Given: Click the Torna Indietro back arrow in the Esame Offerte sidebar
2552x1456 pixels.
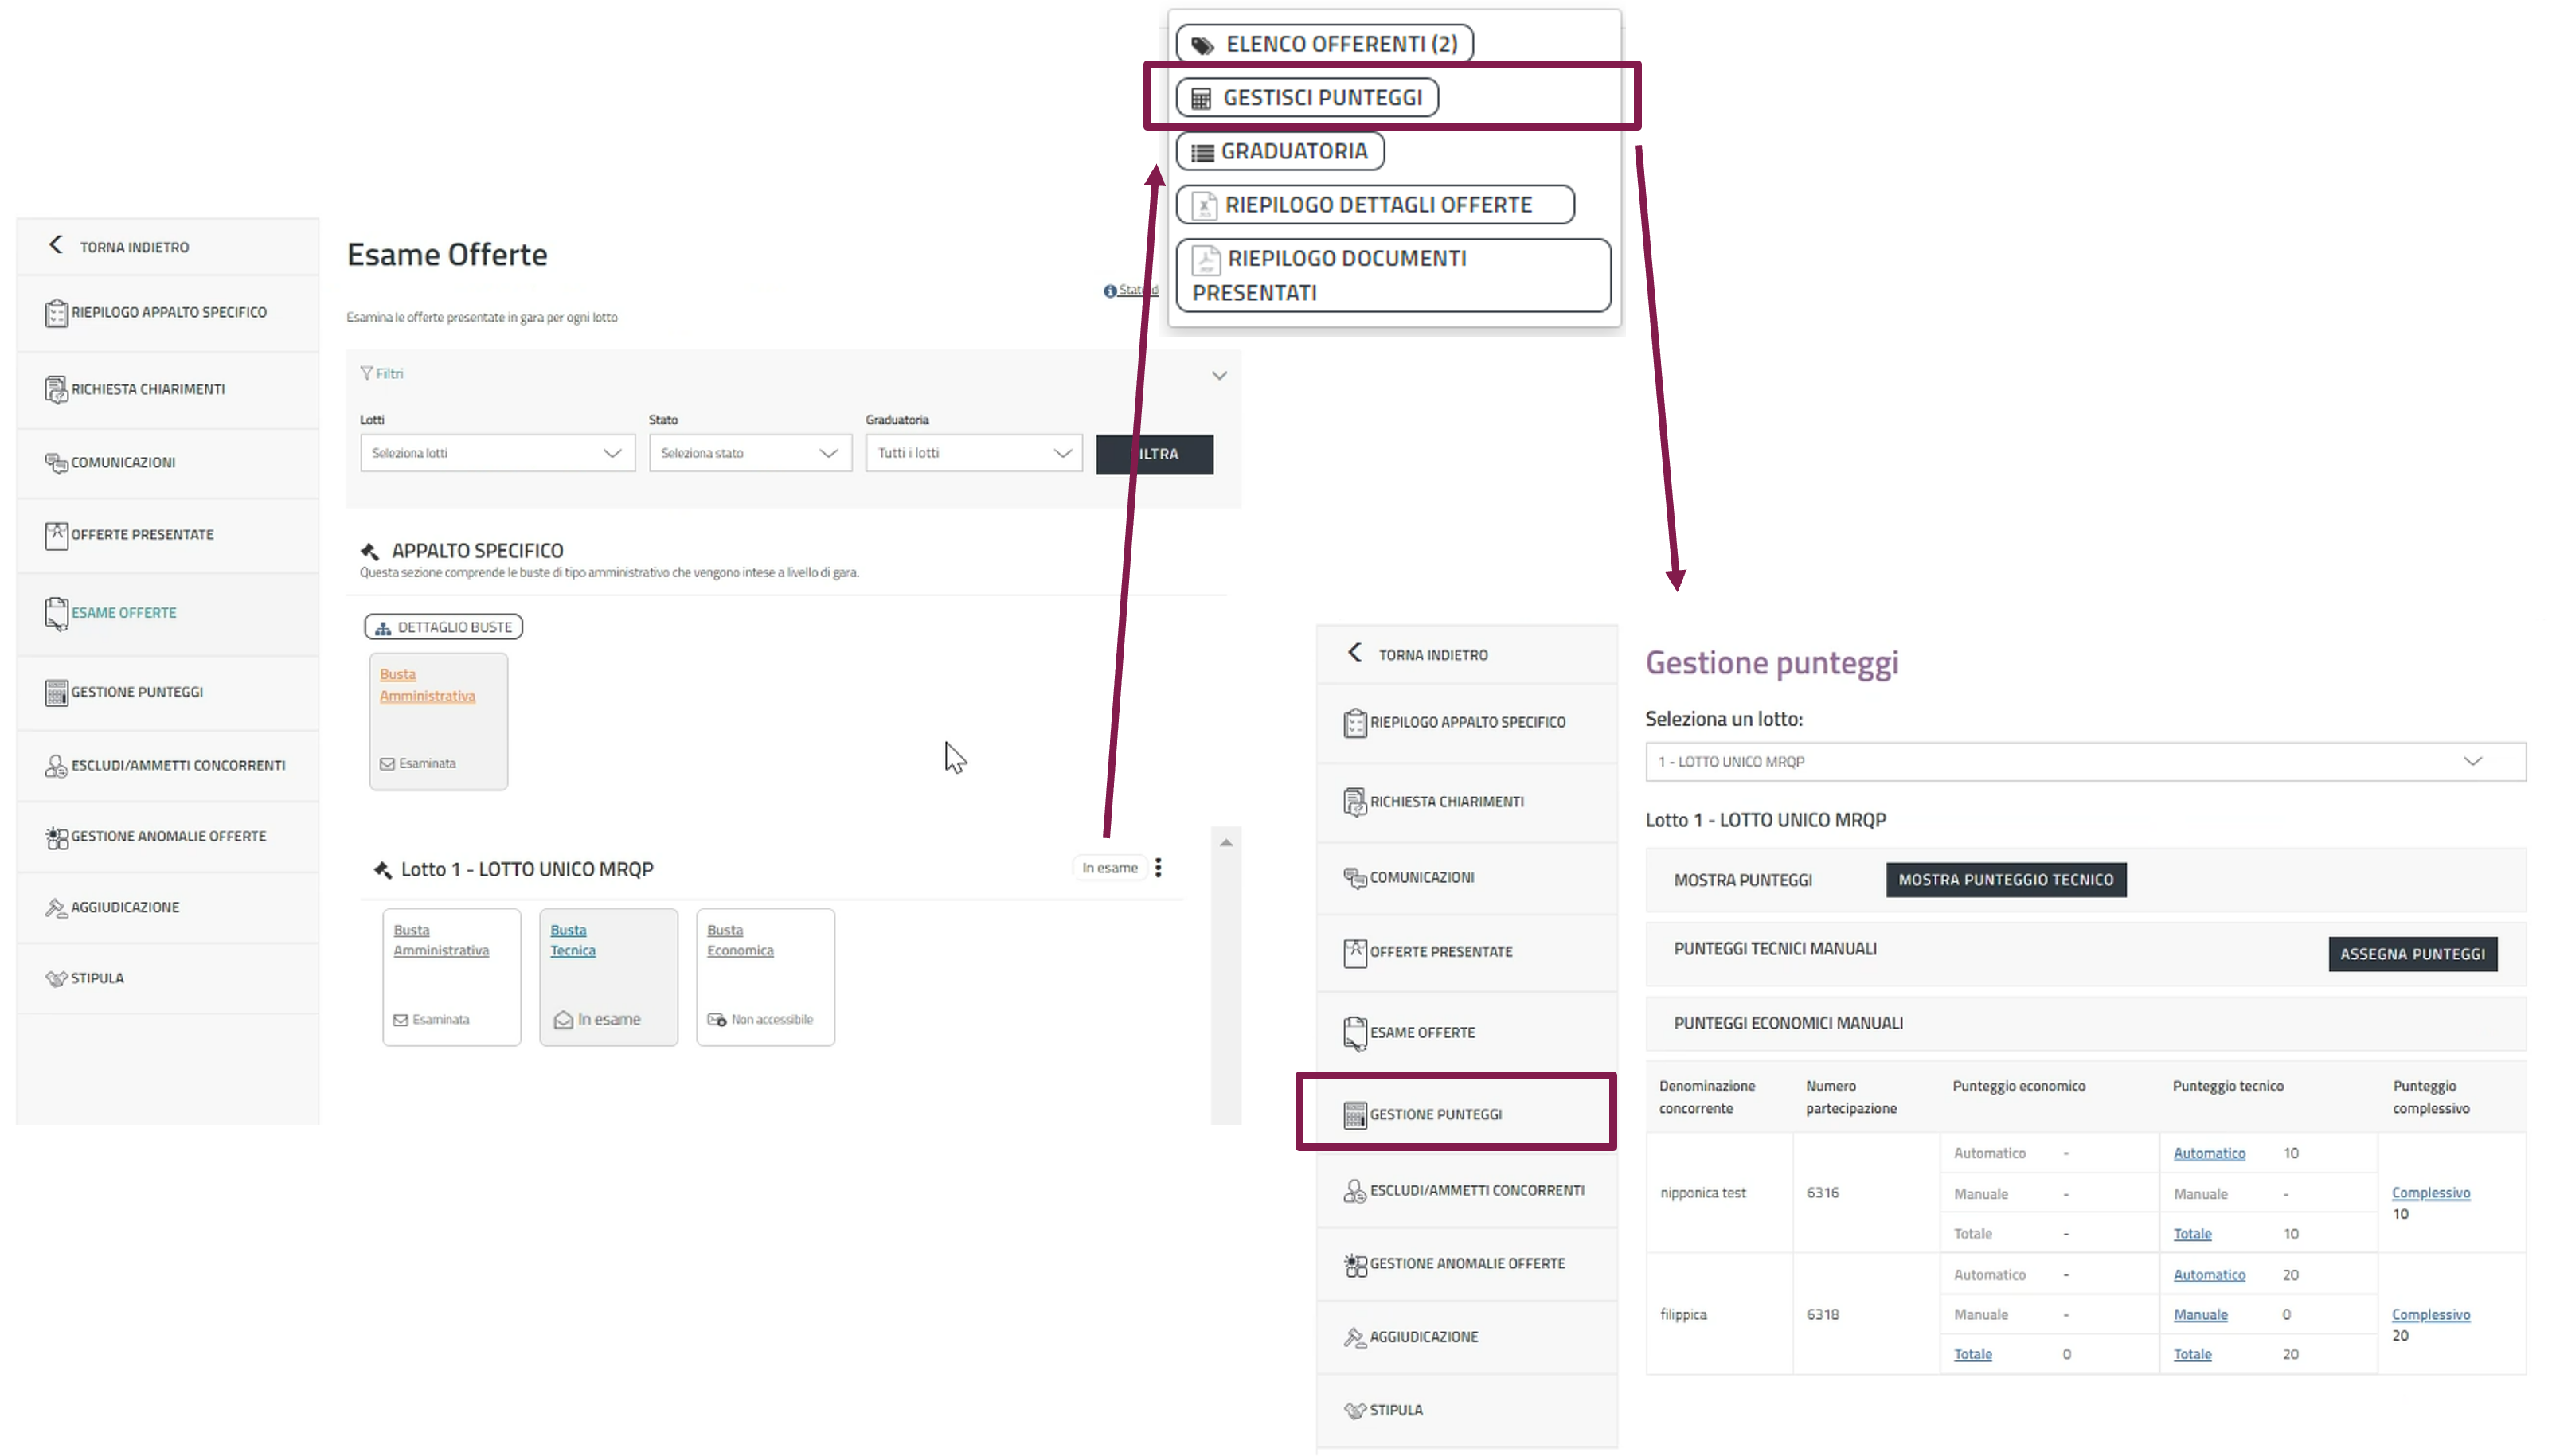Looking at the screenshot, I should point(56,245).
